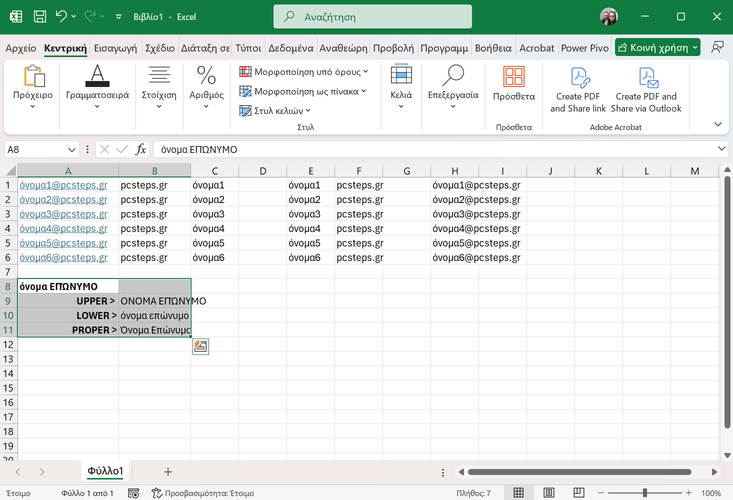Expand the formula bar

coord(721,149)
